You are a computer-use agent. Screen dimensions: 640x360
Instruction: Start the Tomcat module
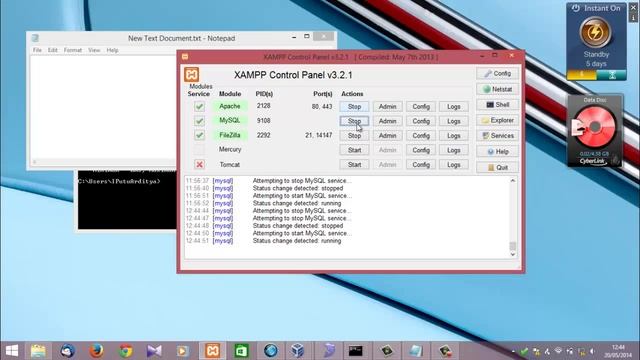click(x=354, y=165)
